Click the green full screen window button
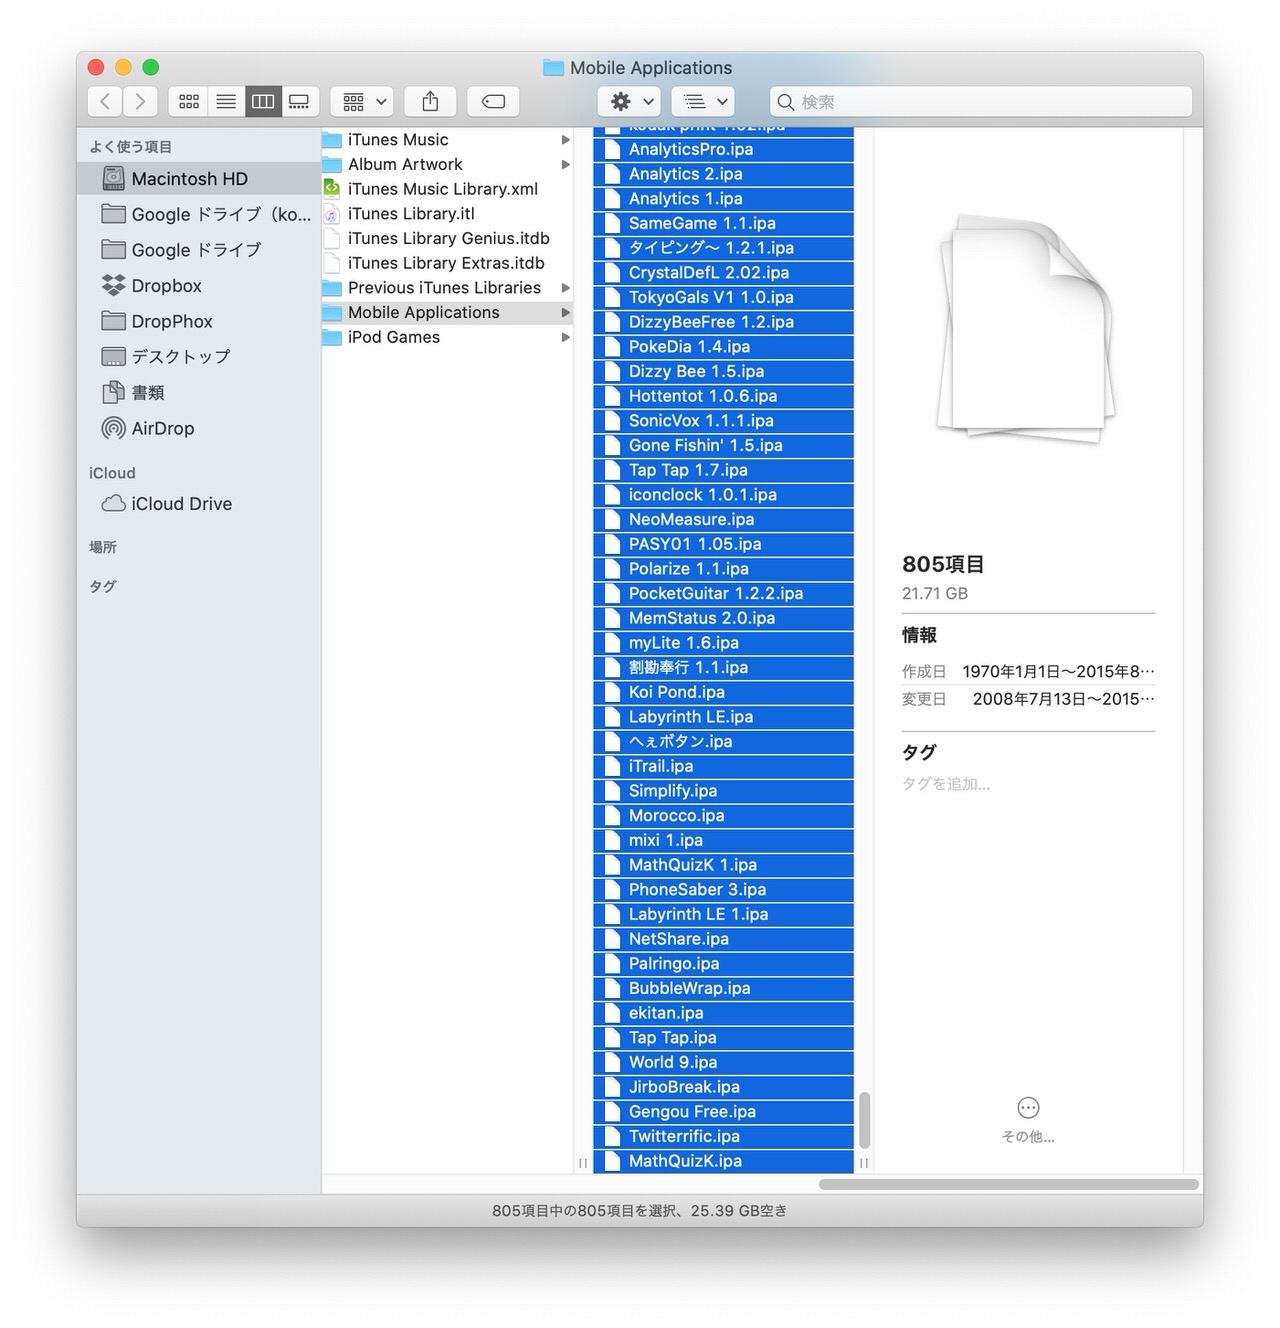Viewport: 1280px width, 1328px height. [x=151, y=67]
